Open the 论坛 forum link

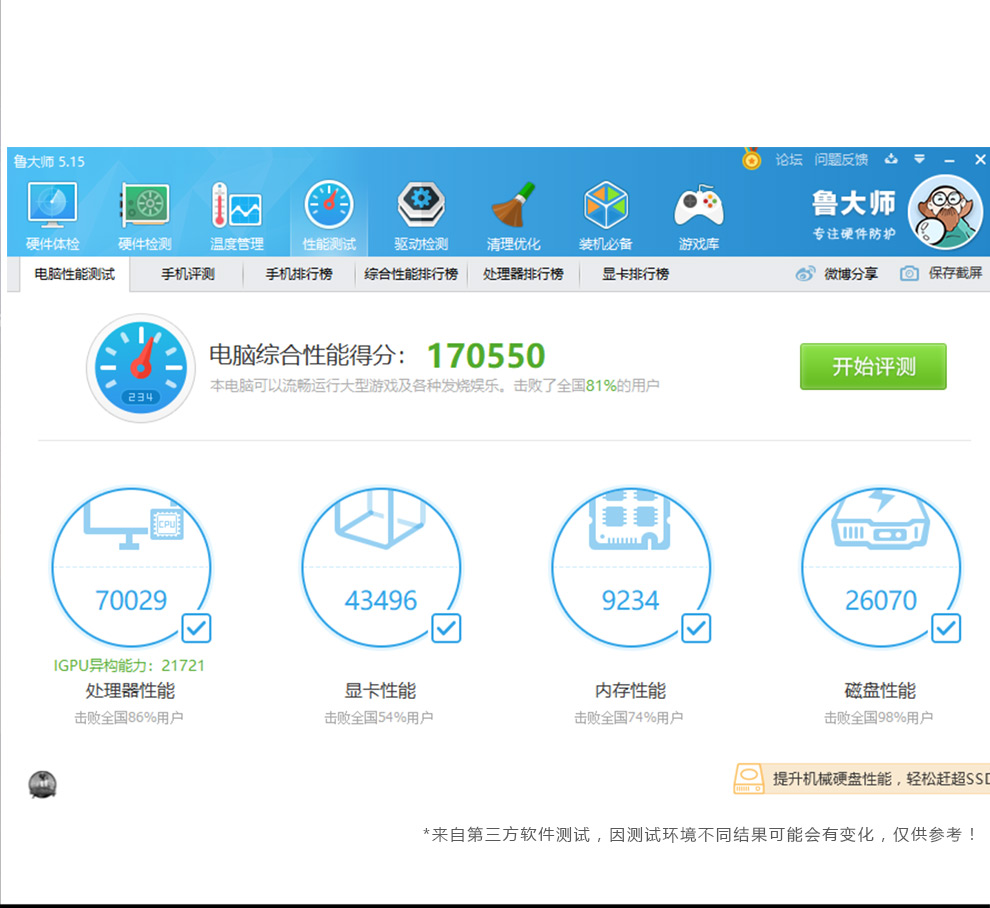[789, 160]
